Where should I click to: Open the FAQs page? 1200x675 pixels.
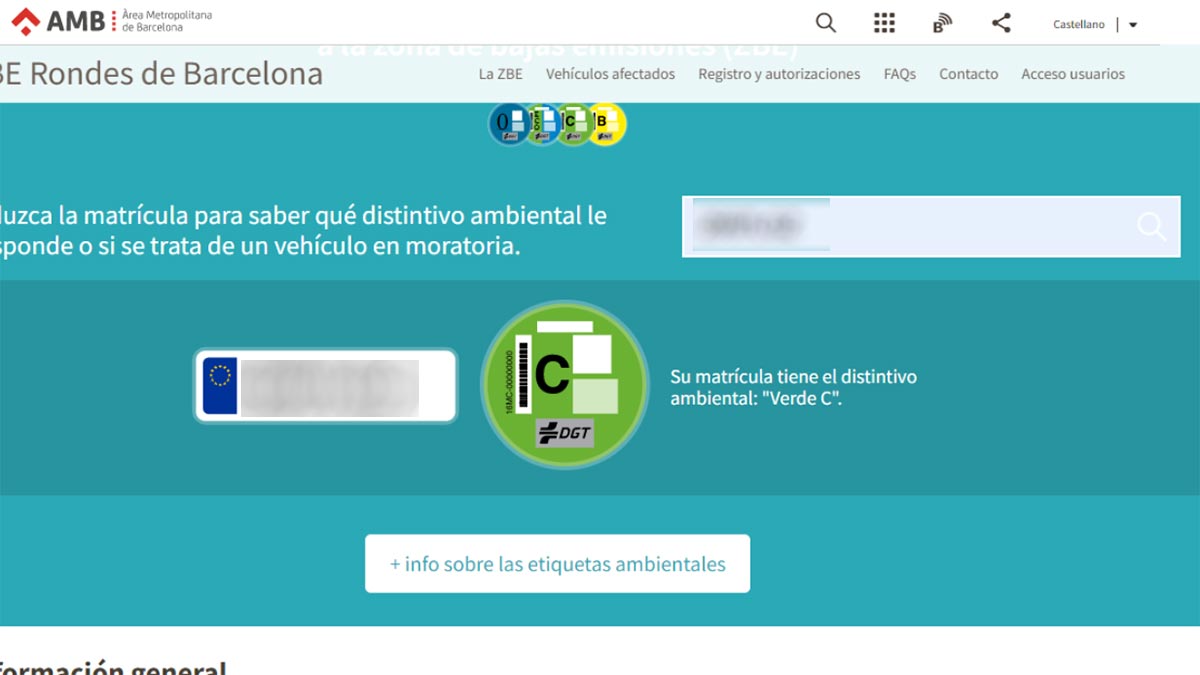900,74
